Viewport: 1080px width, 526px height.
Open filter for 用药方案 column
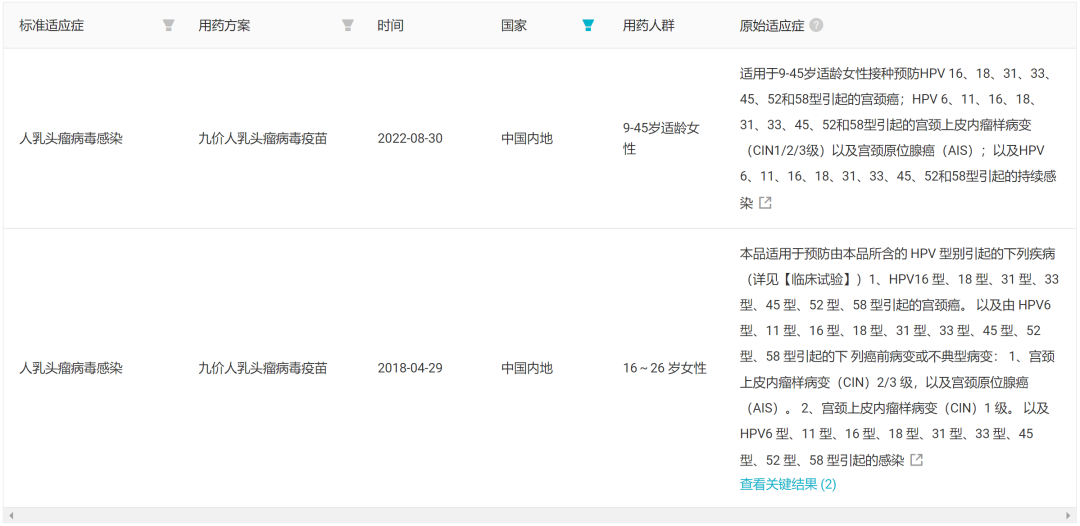tap(348, 25)
